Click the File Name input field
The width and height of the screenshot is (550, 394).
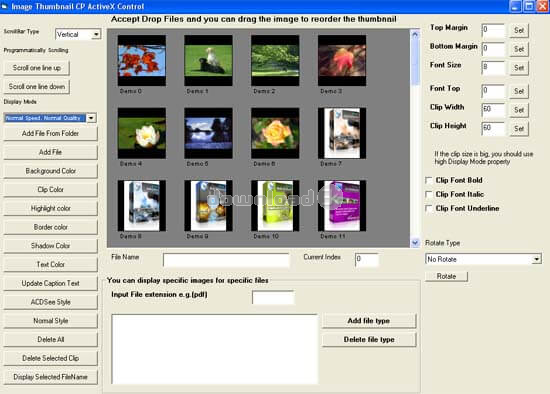pos(226,260)
